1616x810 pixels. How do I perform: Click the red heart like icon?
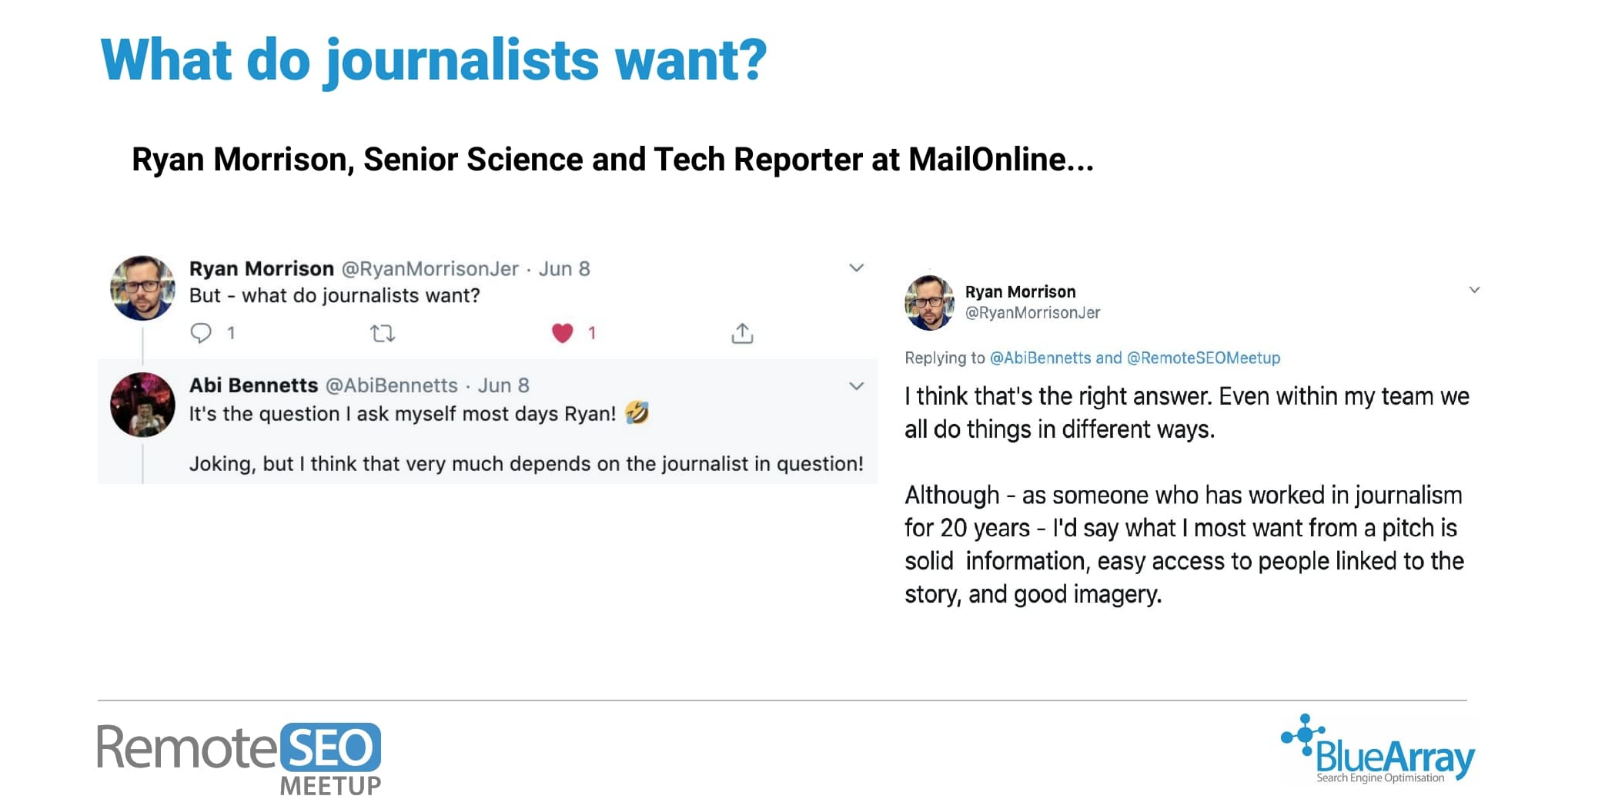tap(562, 333)
